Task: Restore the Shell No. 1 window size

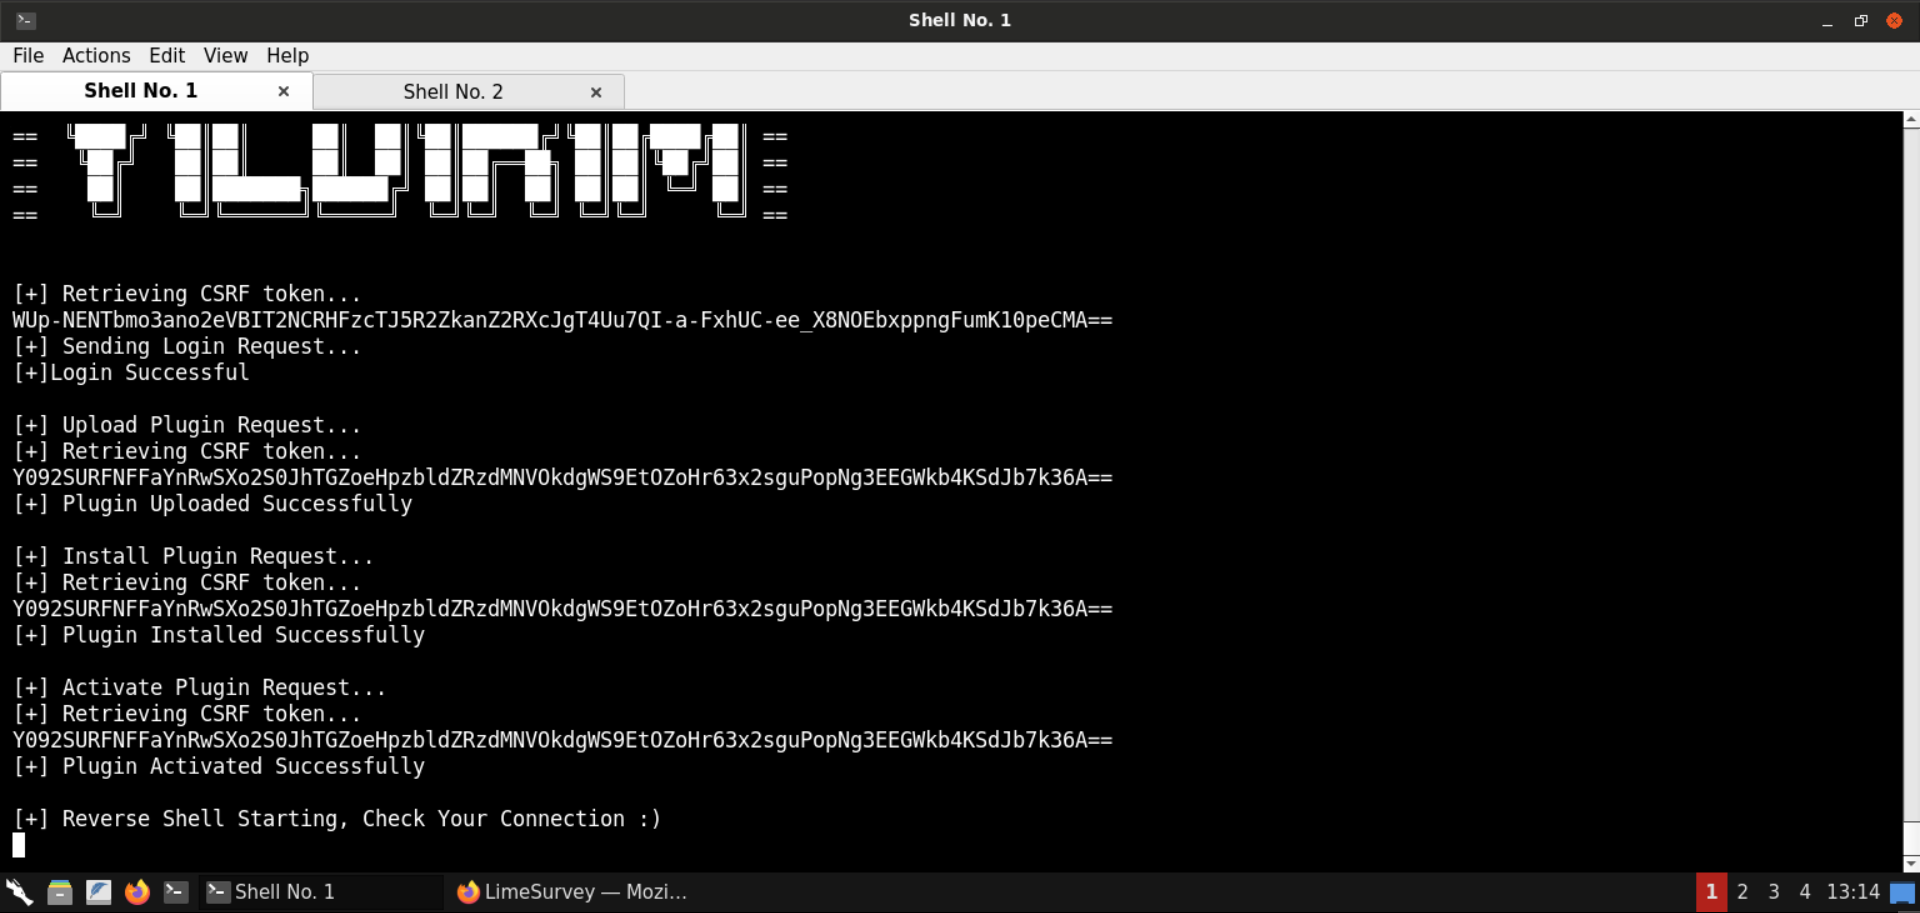Action: click(x=1861, y=21)
